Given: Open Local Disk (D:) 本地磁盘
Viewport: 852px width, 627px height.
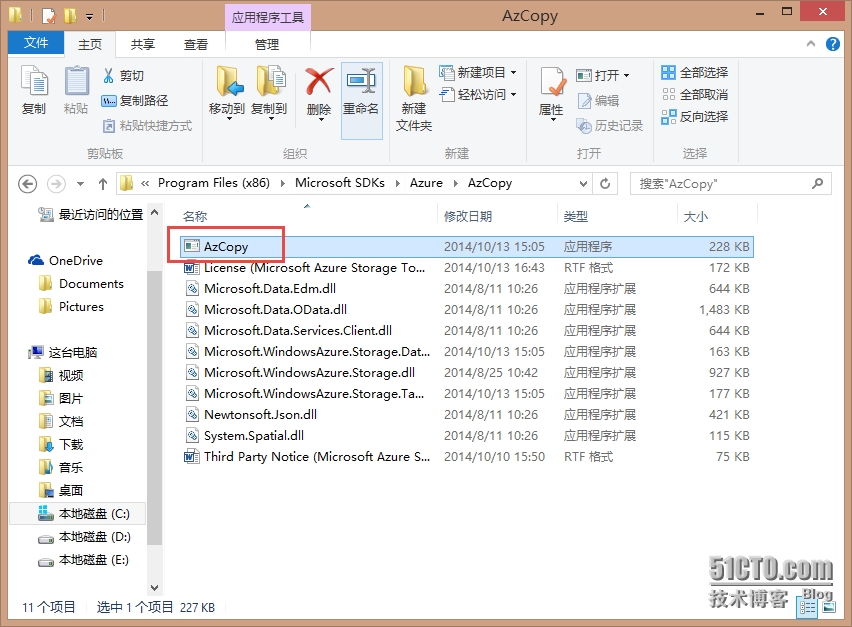Looking at the screenshot, I should (x=84, y=537).
